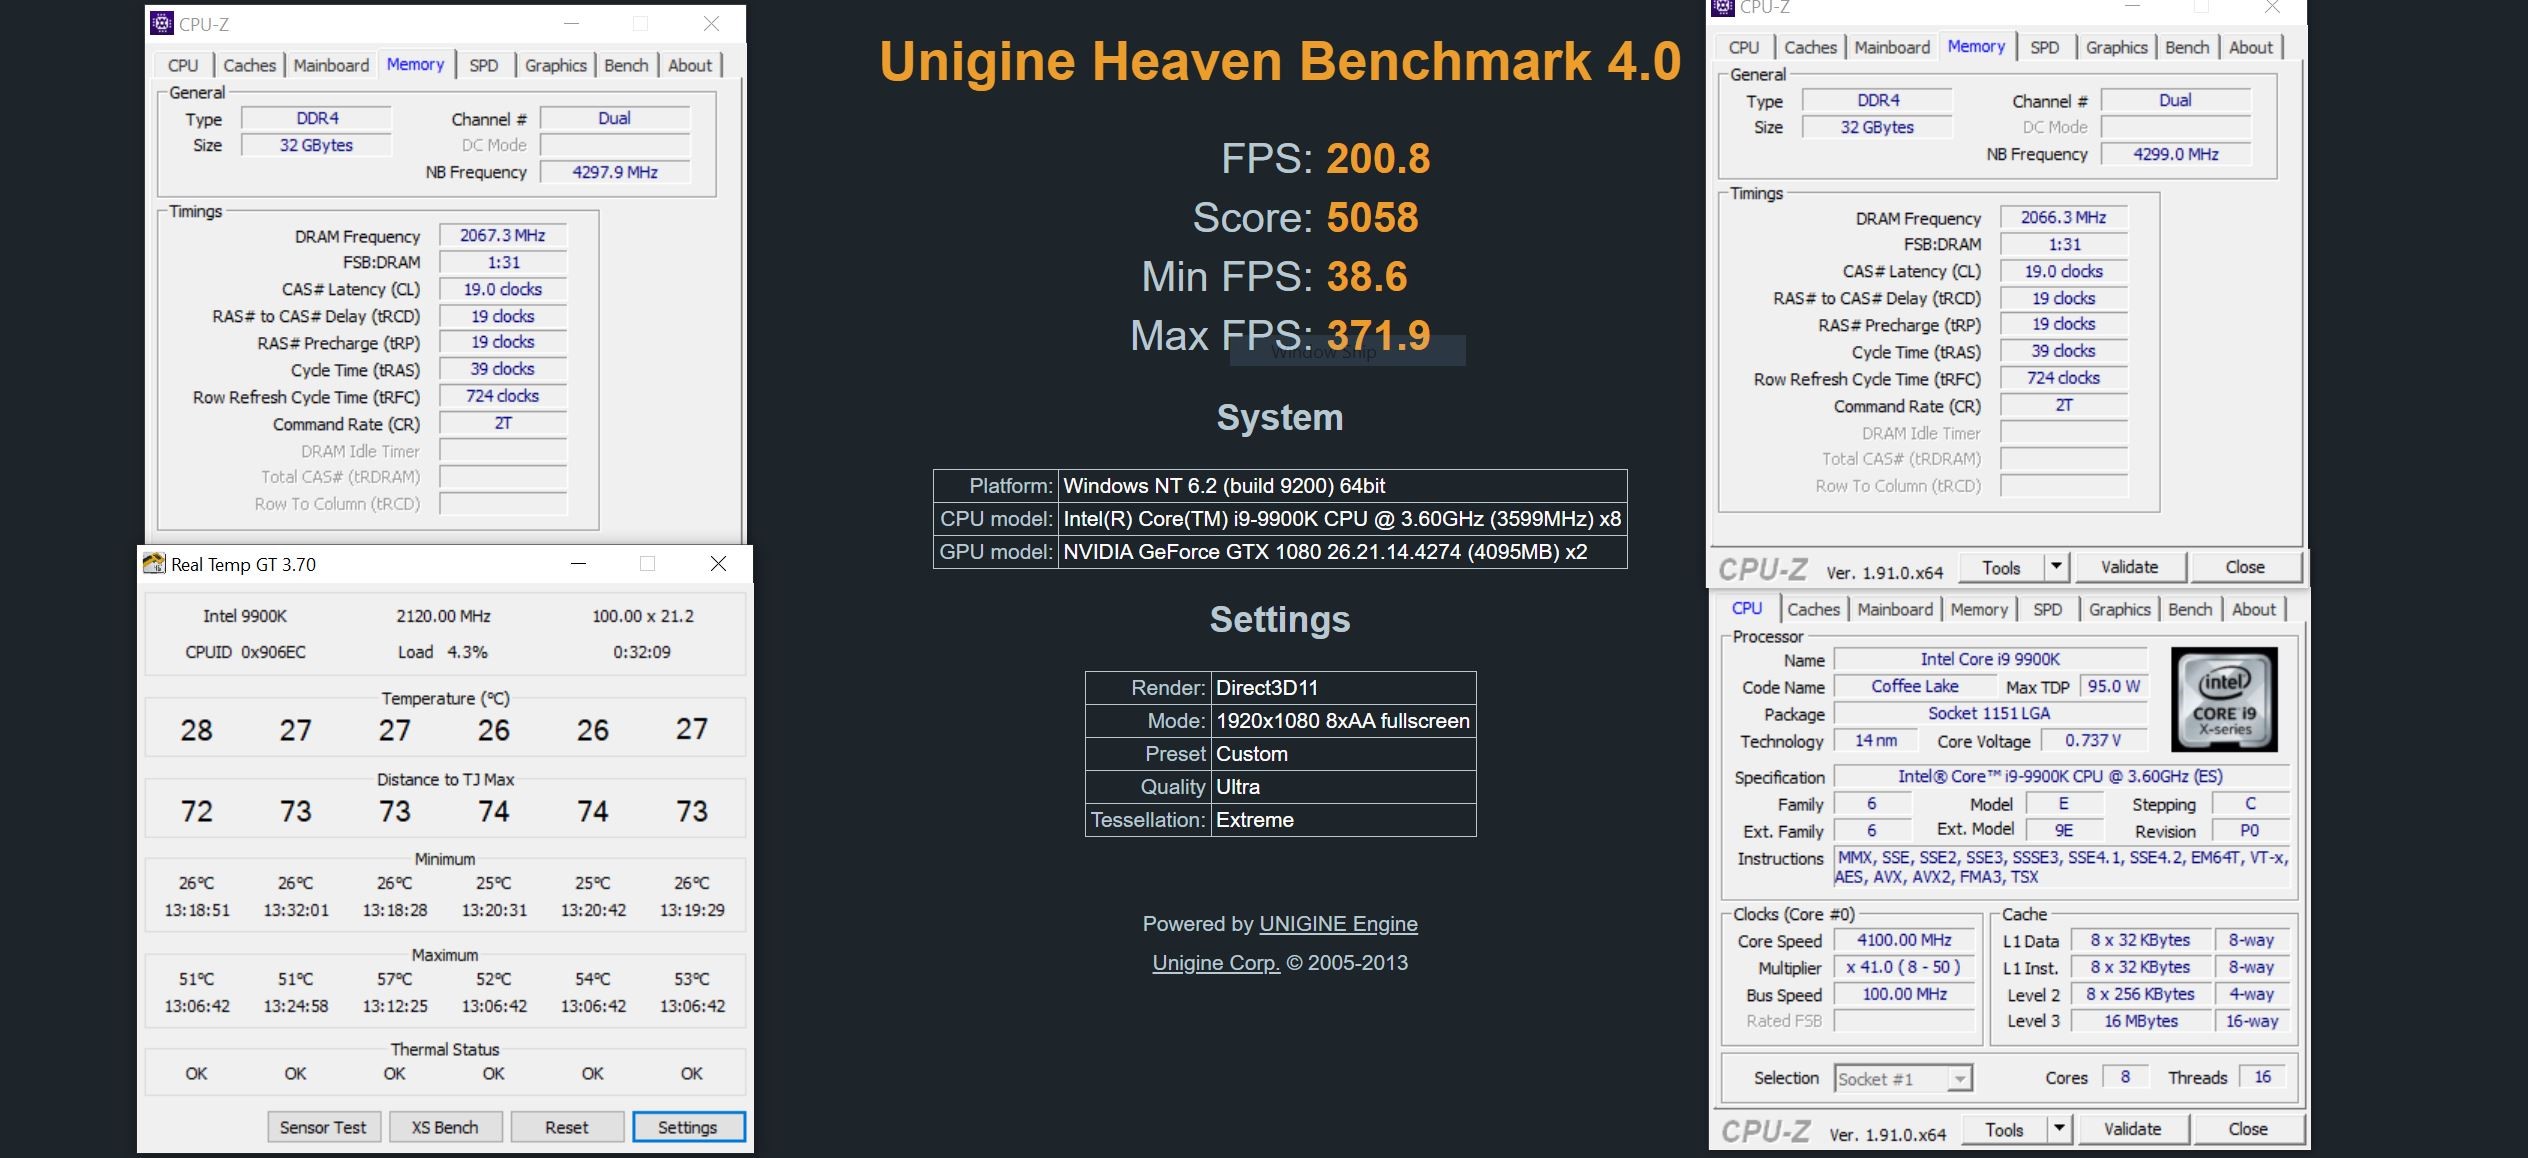Open Bench tab in lower-right CPU-Z window
This screenshot has height=1158, width=2528.
[2191, 609]
